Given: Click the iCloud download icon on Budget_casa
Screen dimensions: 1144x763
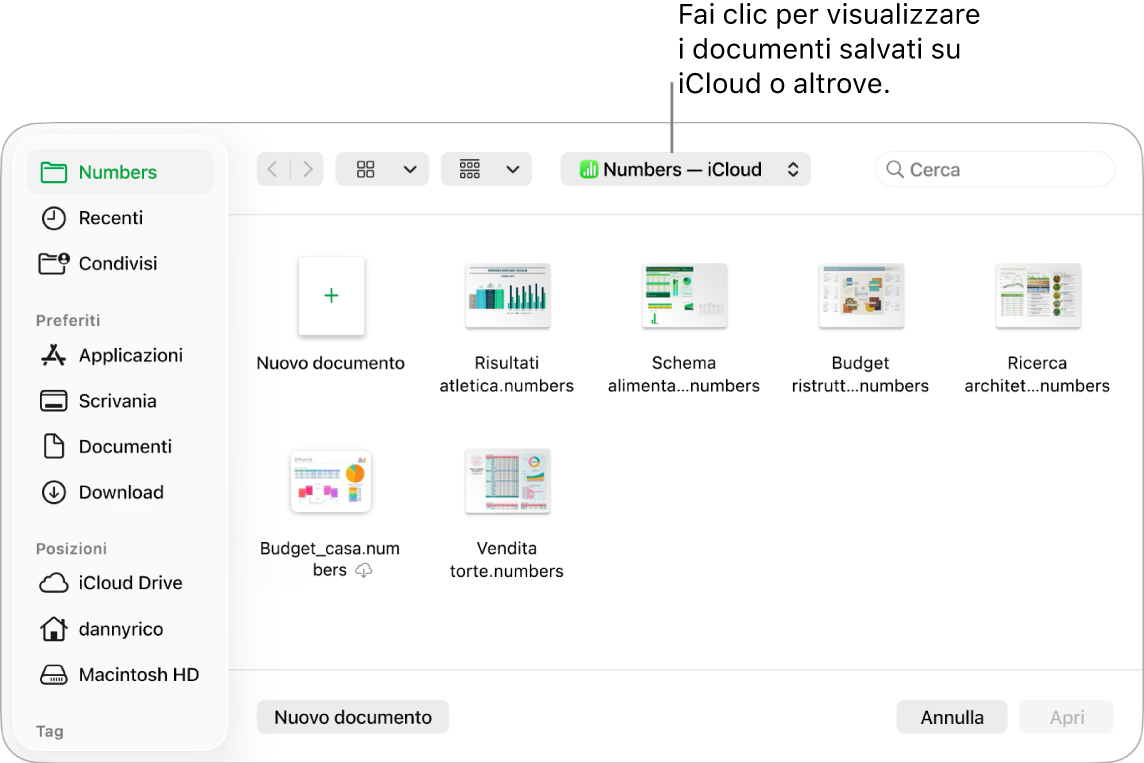Looking at the screenshot, I should click(363, 570).
